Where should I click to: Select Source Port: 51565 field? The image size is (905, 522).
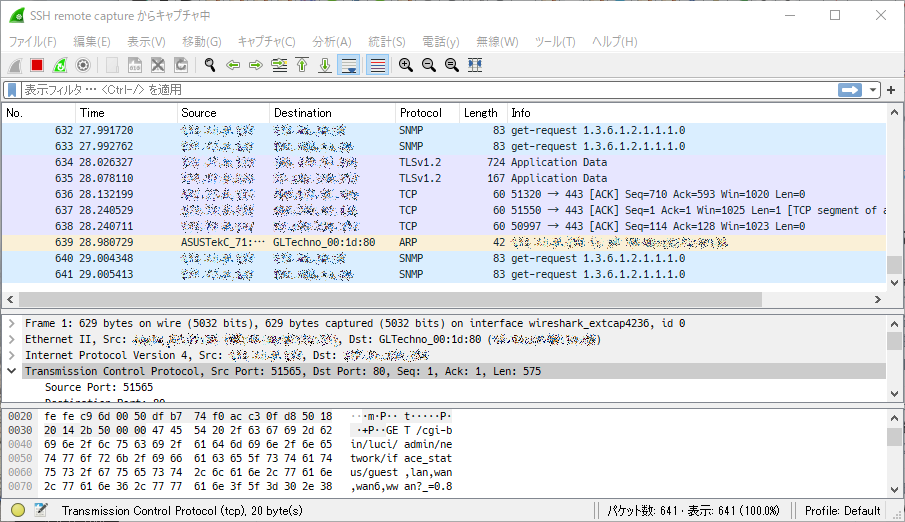coord(99,387)
